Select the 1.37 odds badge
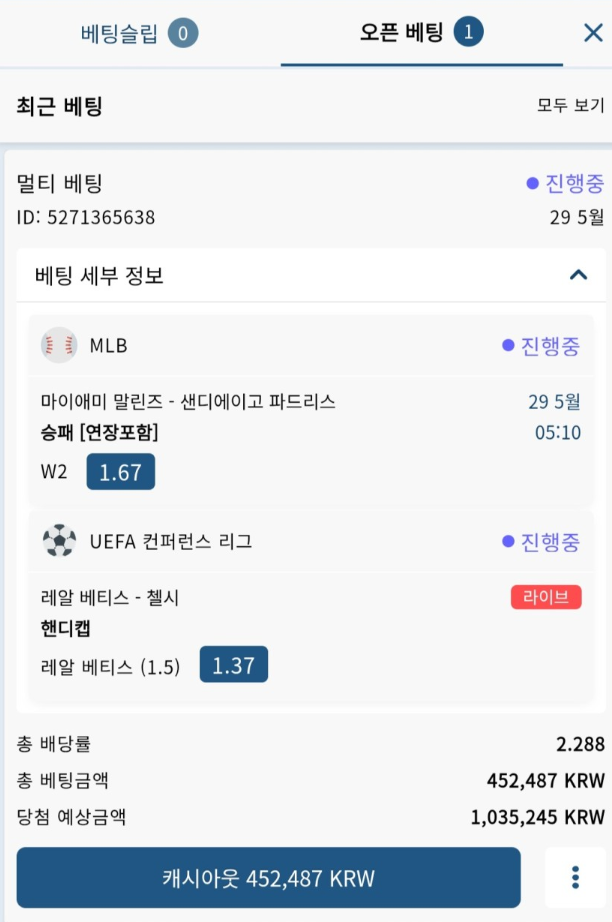 [x=233, y=664]
